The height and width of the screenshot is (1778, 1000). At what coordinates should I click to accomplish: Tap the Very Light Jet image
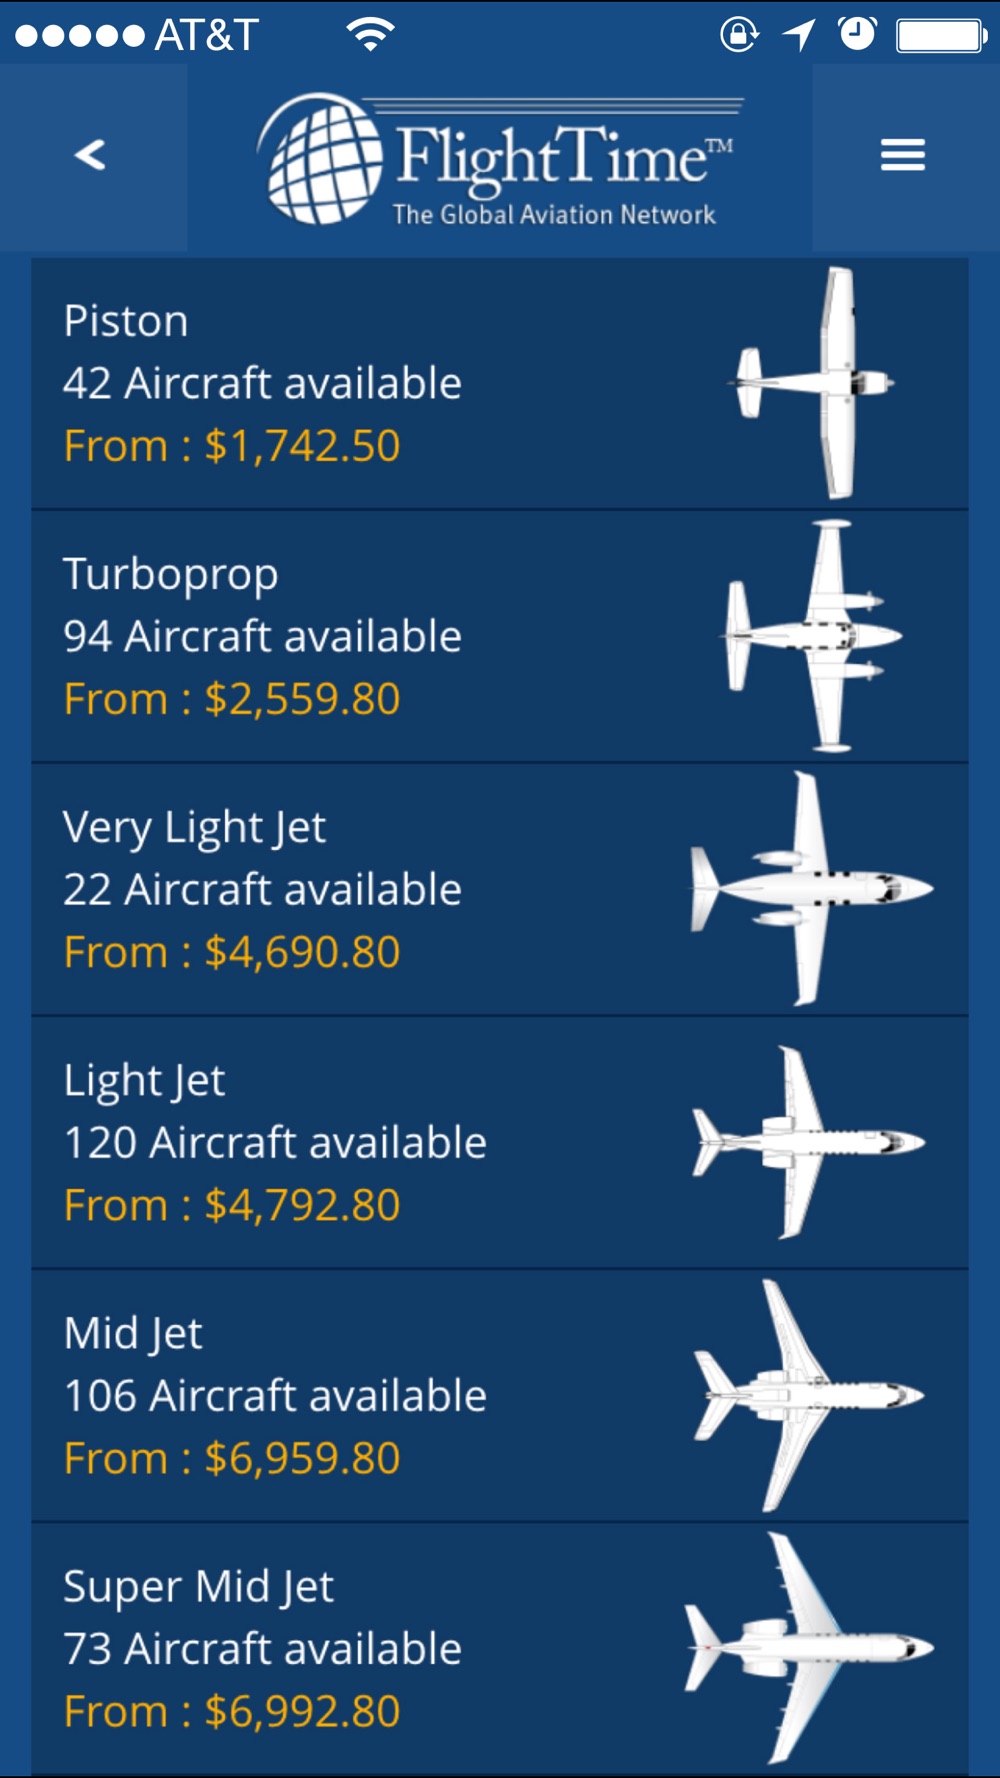click(811, 888)
